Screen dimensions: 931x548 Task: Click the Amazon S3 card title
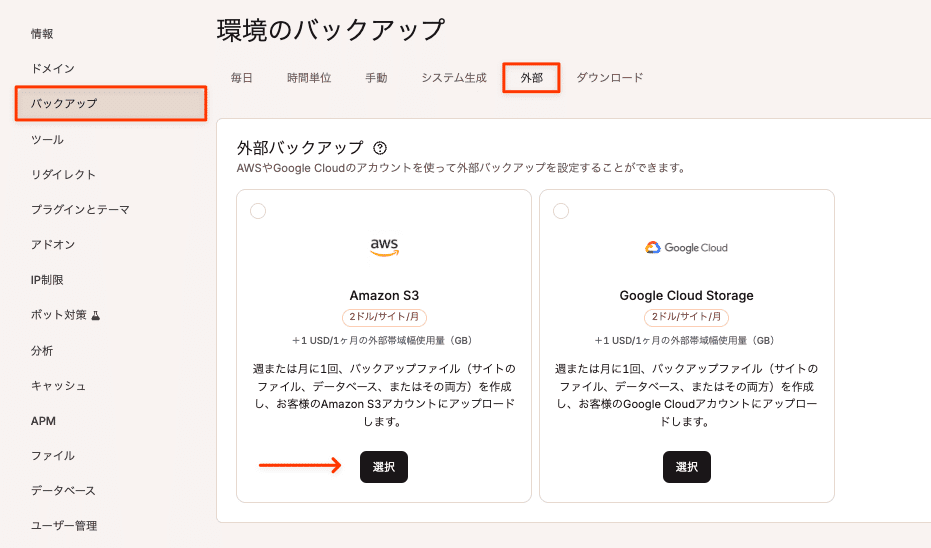[384, 295]
